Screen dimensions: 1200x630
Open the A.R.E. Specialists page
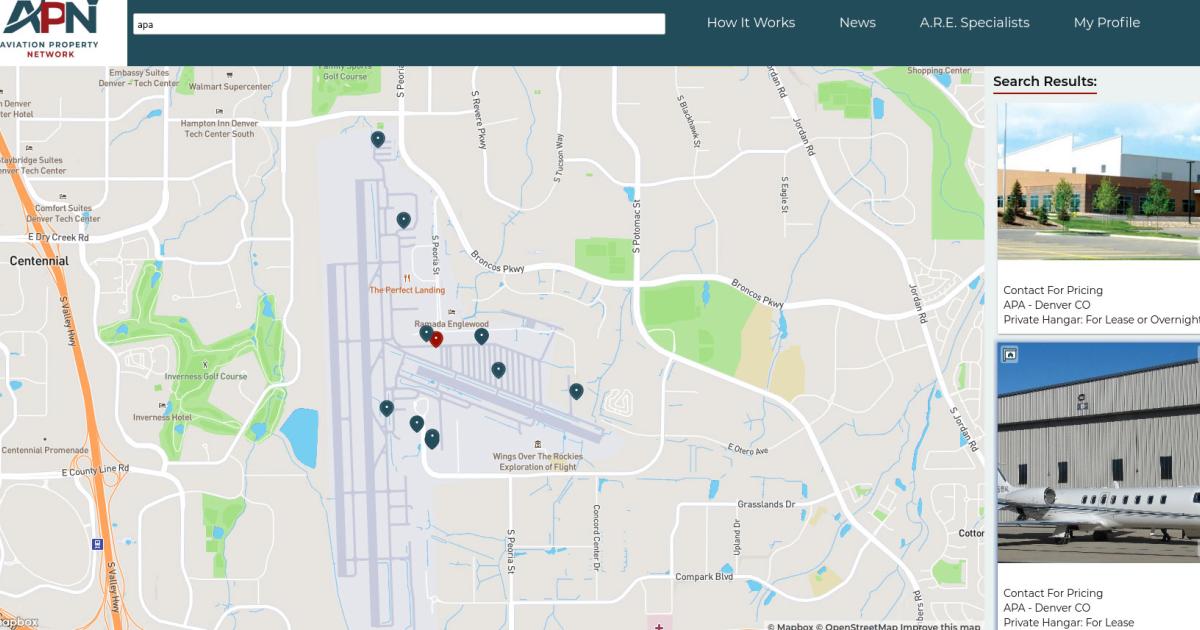click(974, 23)
